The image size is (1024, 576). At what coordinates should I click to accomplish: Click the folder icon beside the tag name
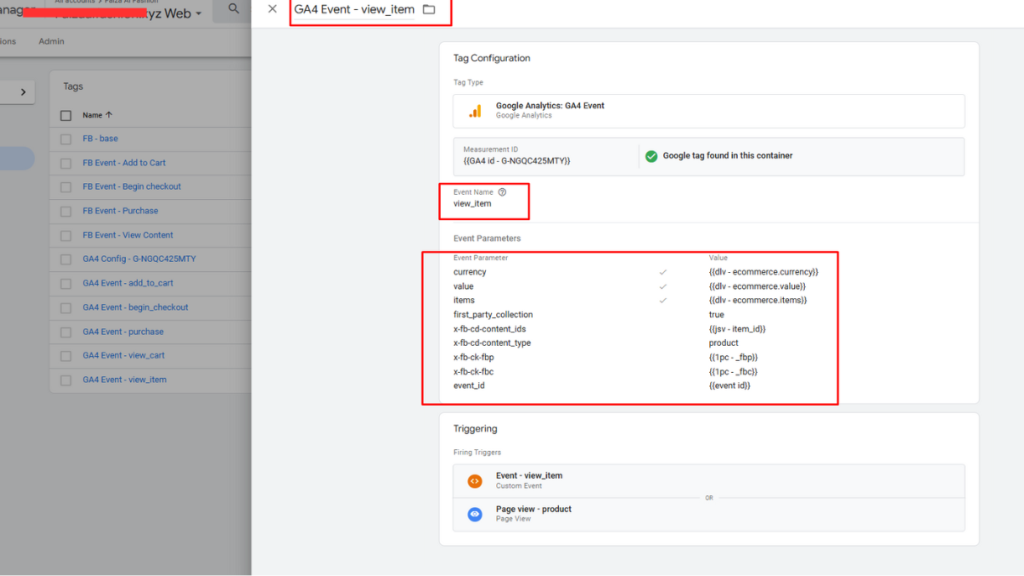[x=429, y=9]
